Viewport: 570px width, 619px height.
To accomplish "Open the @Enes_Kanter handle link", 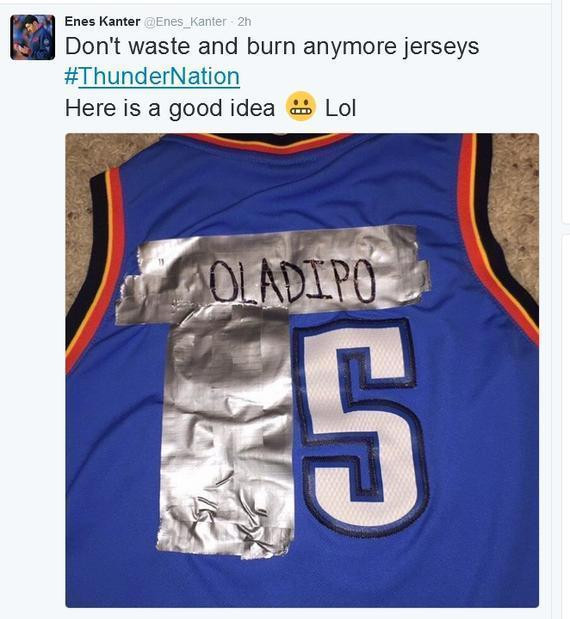I will [185, 22].
